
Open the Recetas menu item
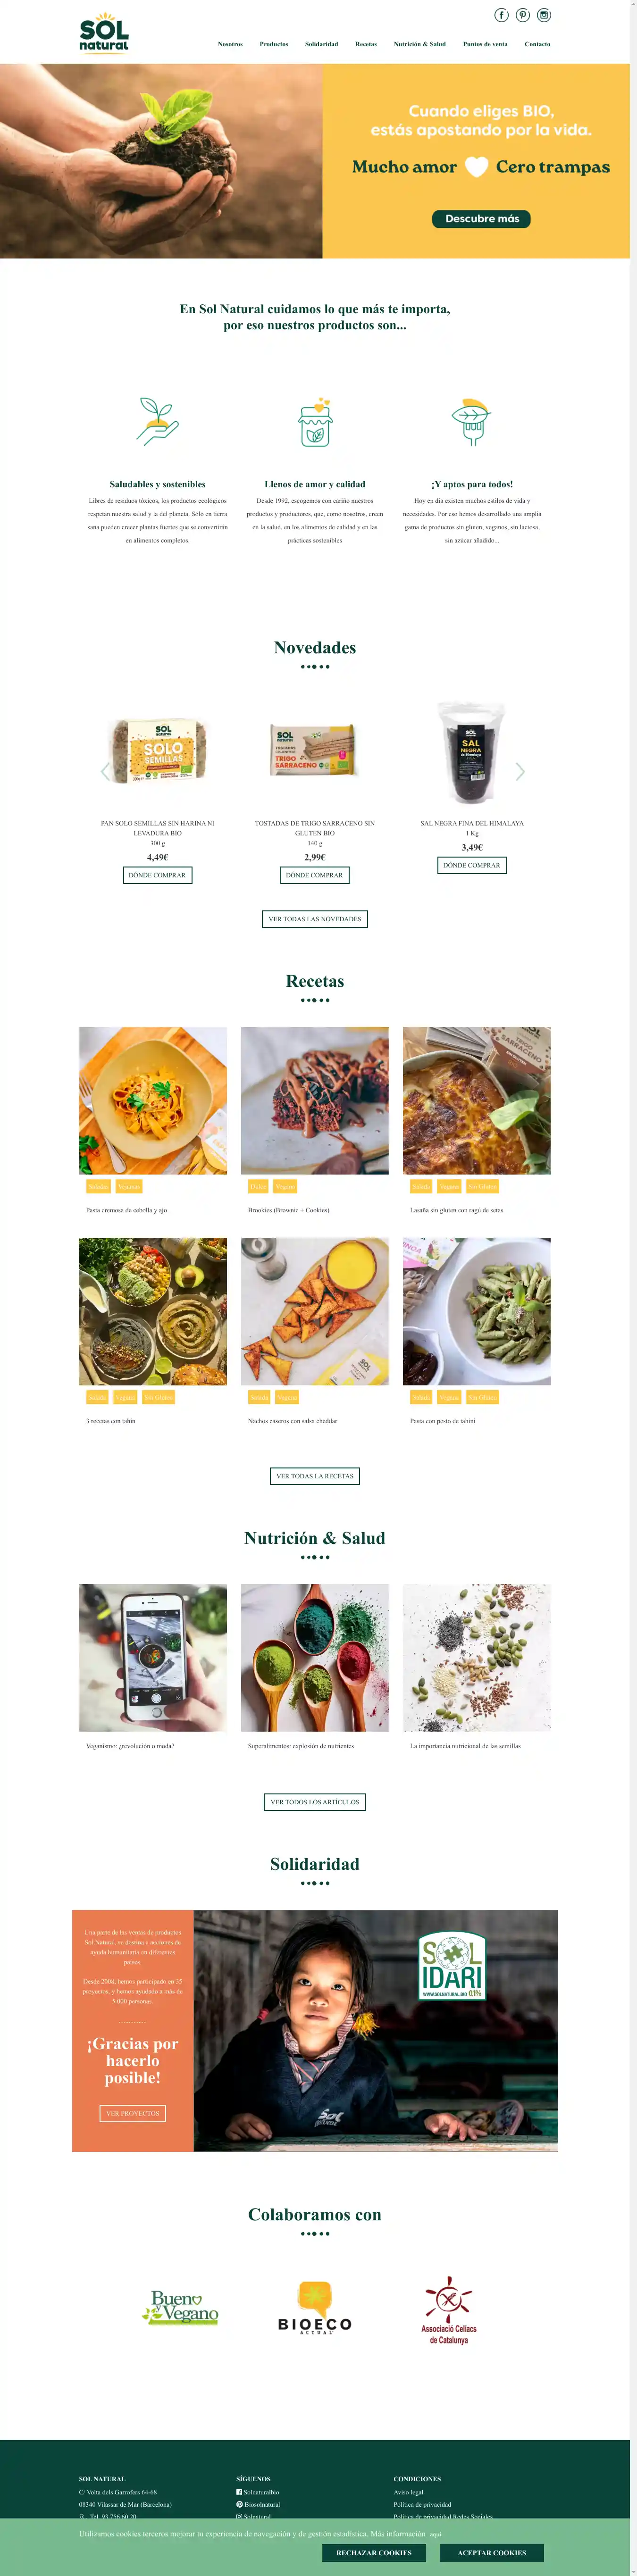(x=366, y=44)
